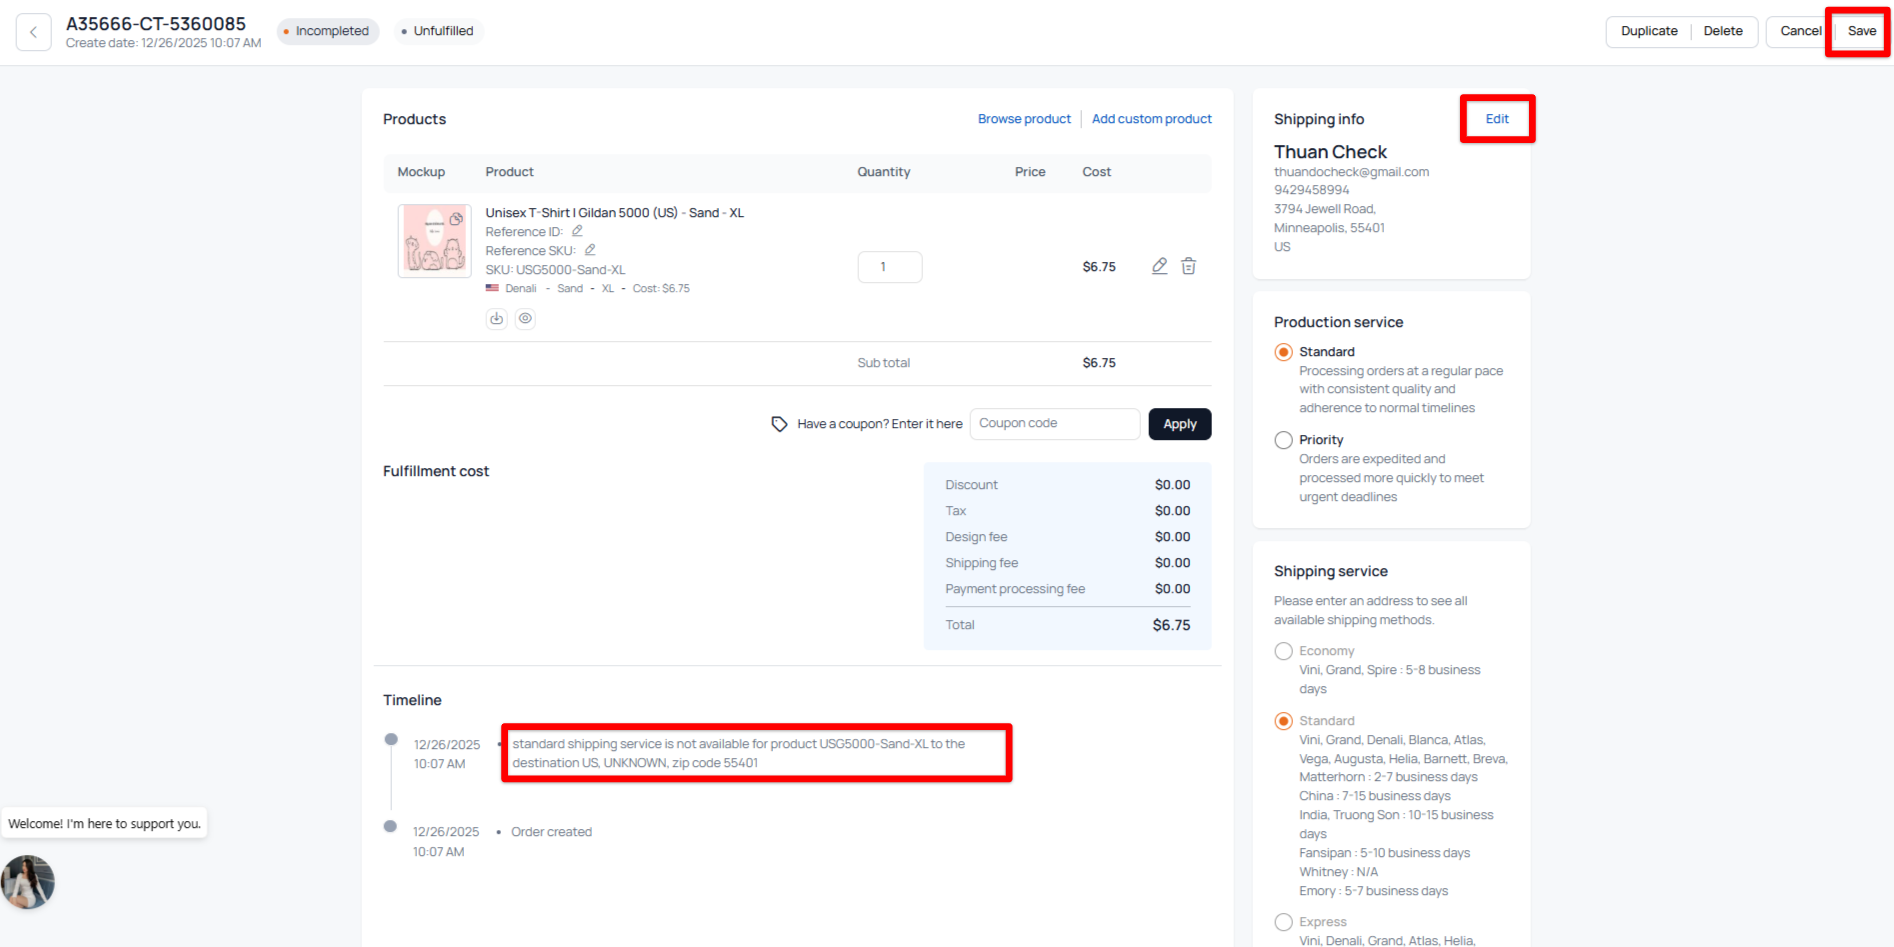Click the Duplicate button
The image size is (1894, 947).
1648,31
